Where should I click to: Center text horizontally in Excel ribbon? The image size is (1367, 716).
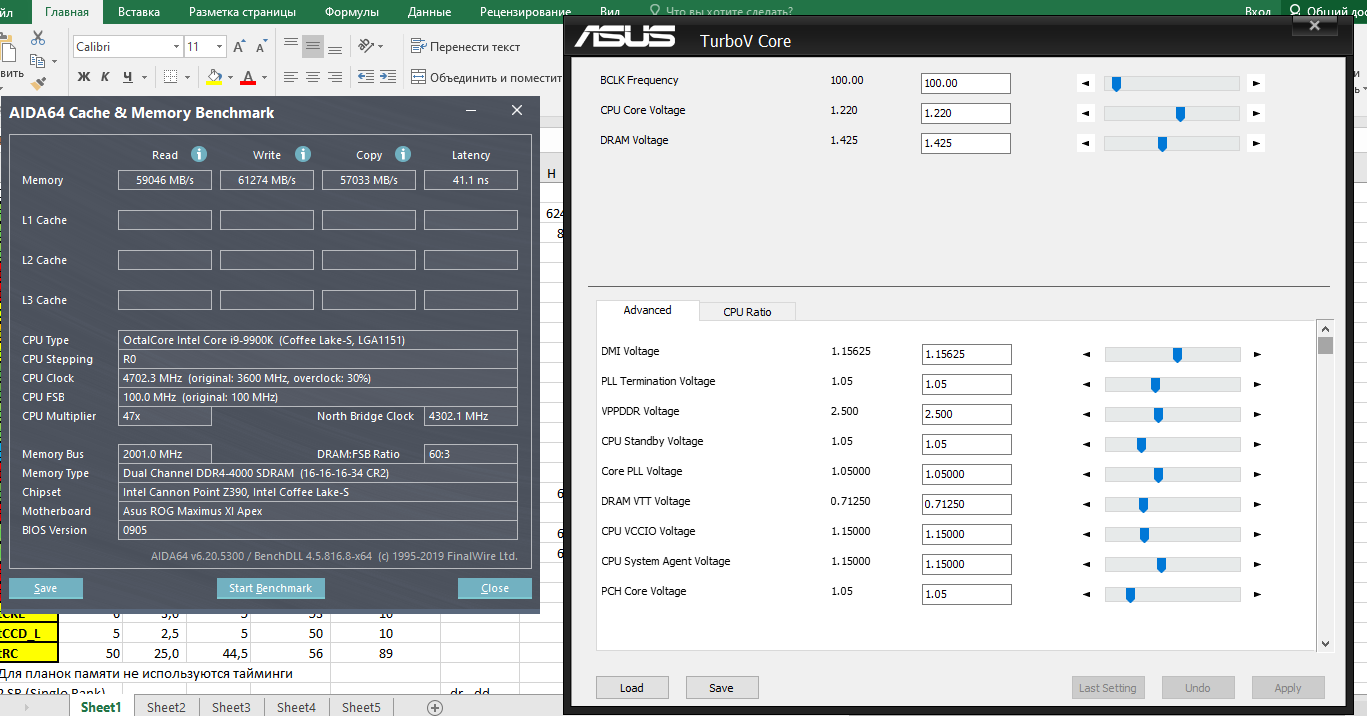click(x=313, y=77)
